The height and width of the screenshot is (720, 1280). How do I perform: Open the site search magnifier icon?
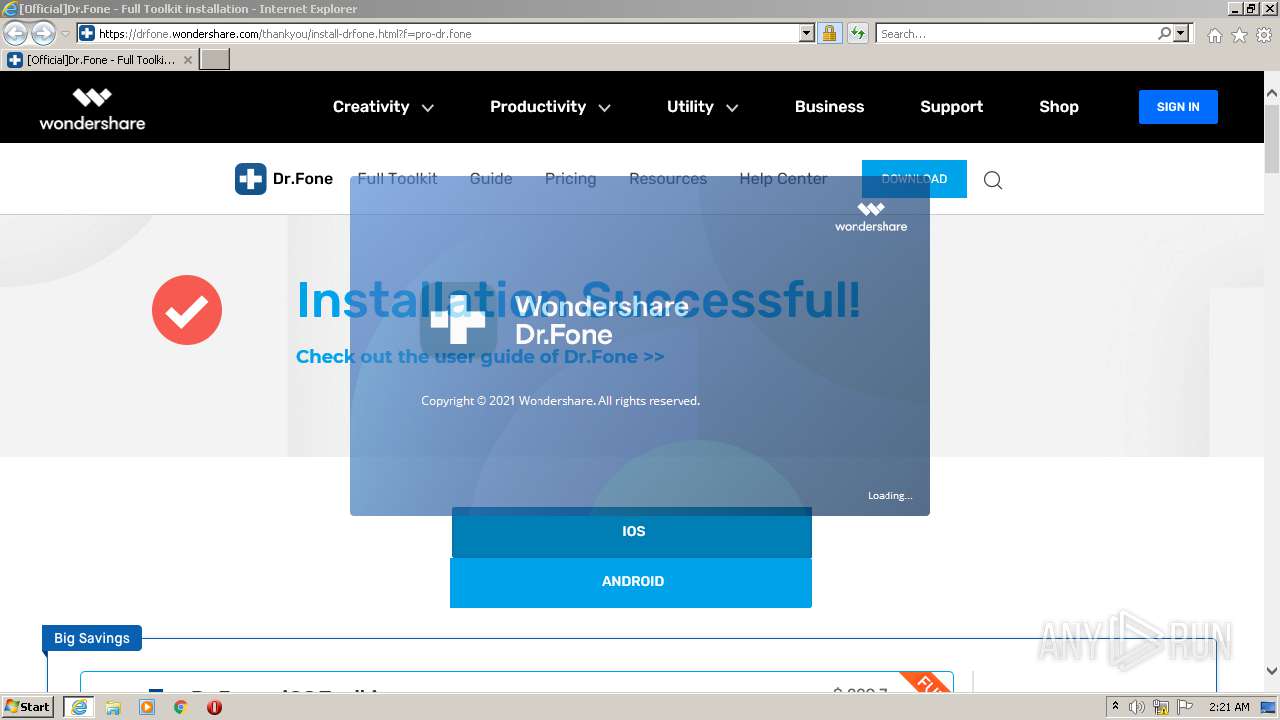[992, 180]
